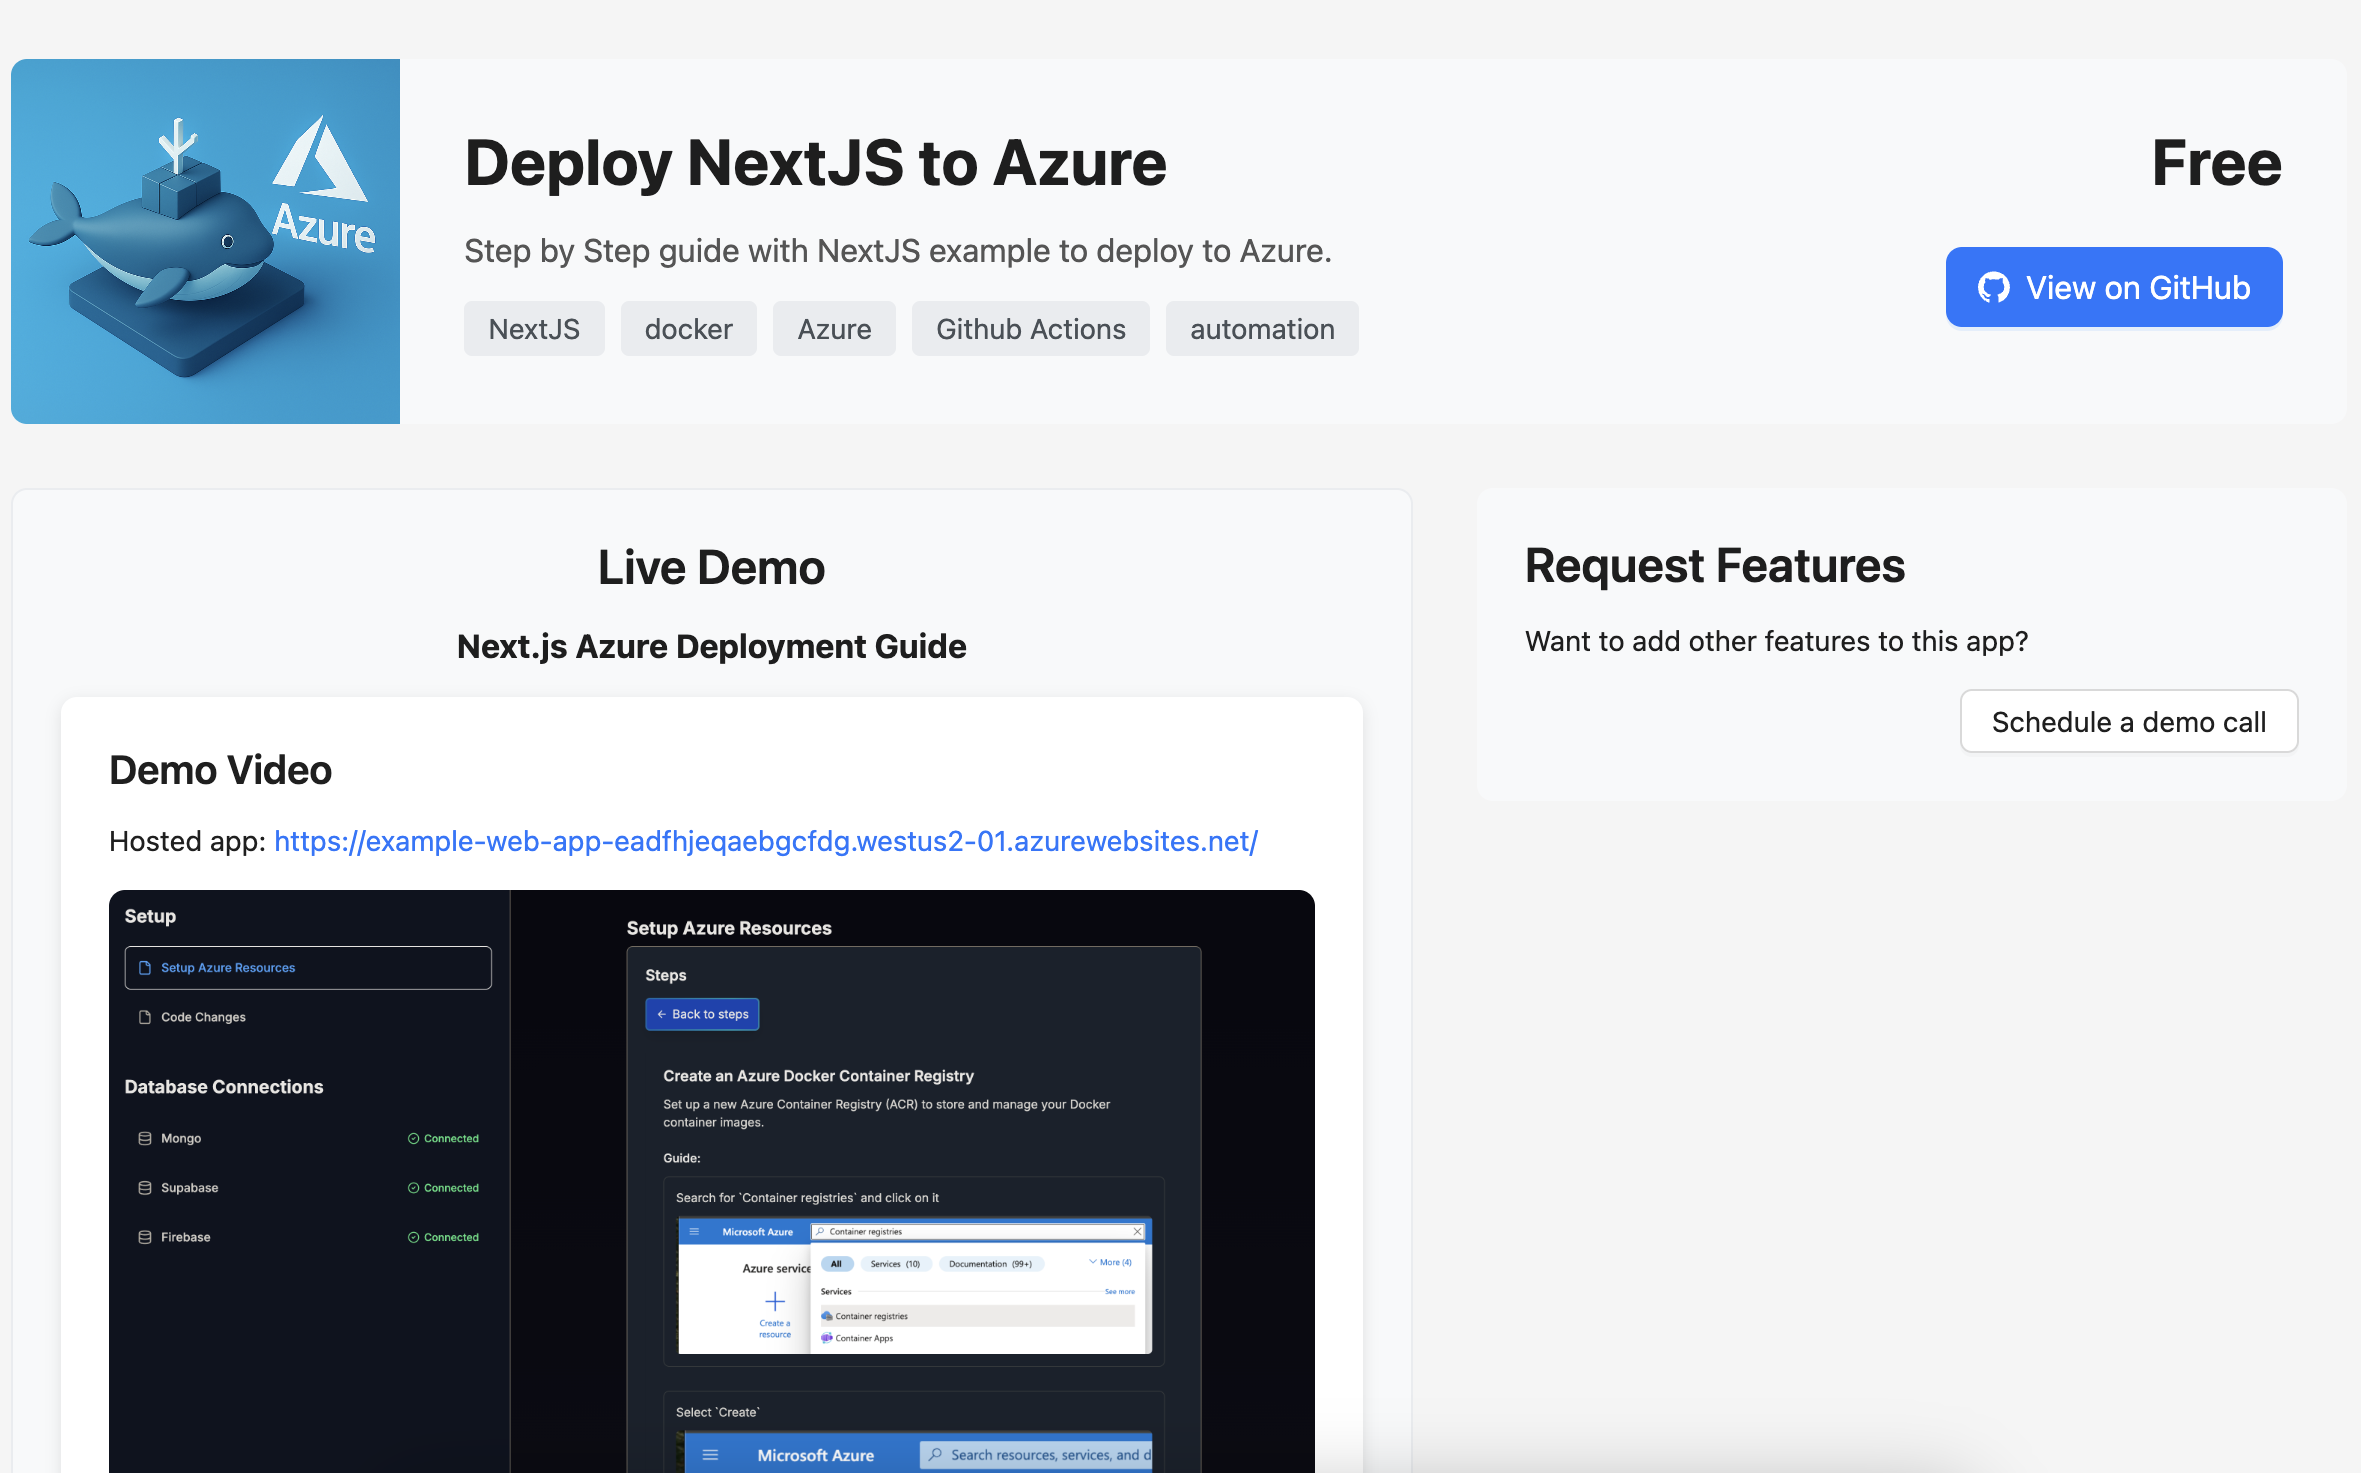Image resolution: width=2361 pixels, height=1473 pixels.
Task: Click the Mongo Connected checkmark icon
Action: tap(413, 1138)
